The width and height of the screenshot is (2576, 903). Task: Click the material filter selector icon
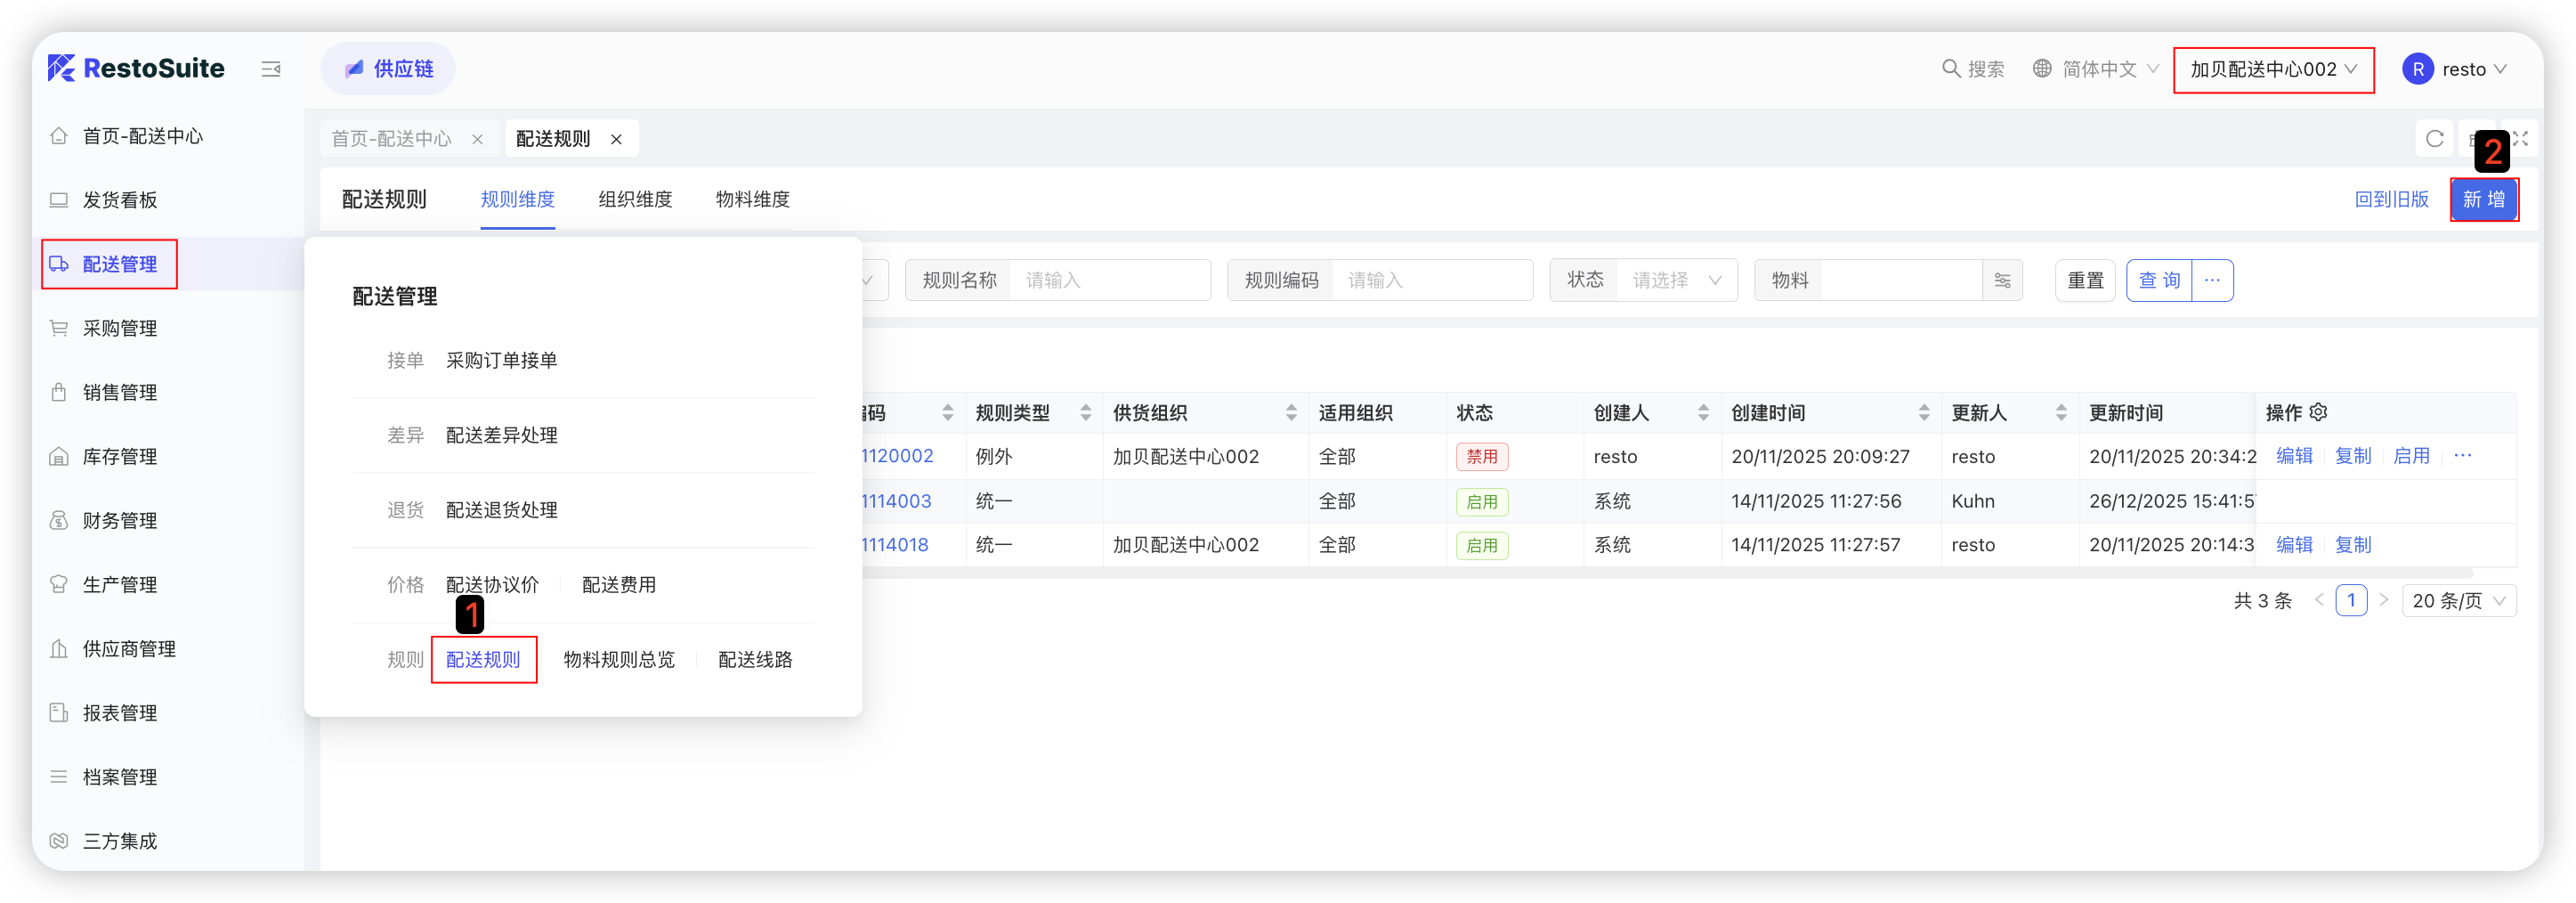[2002, 281]
